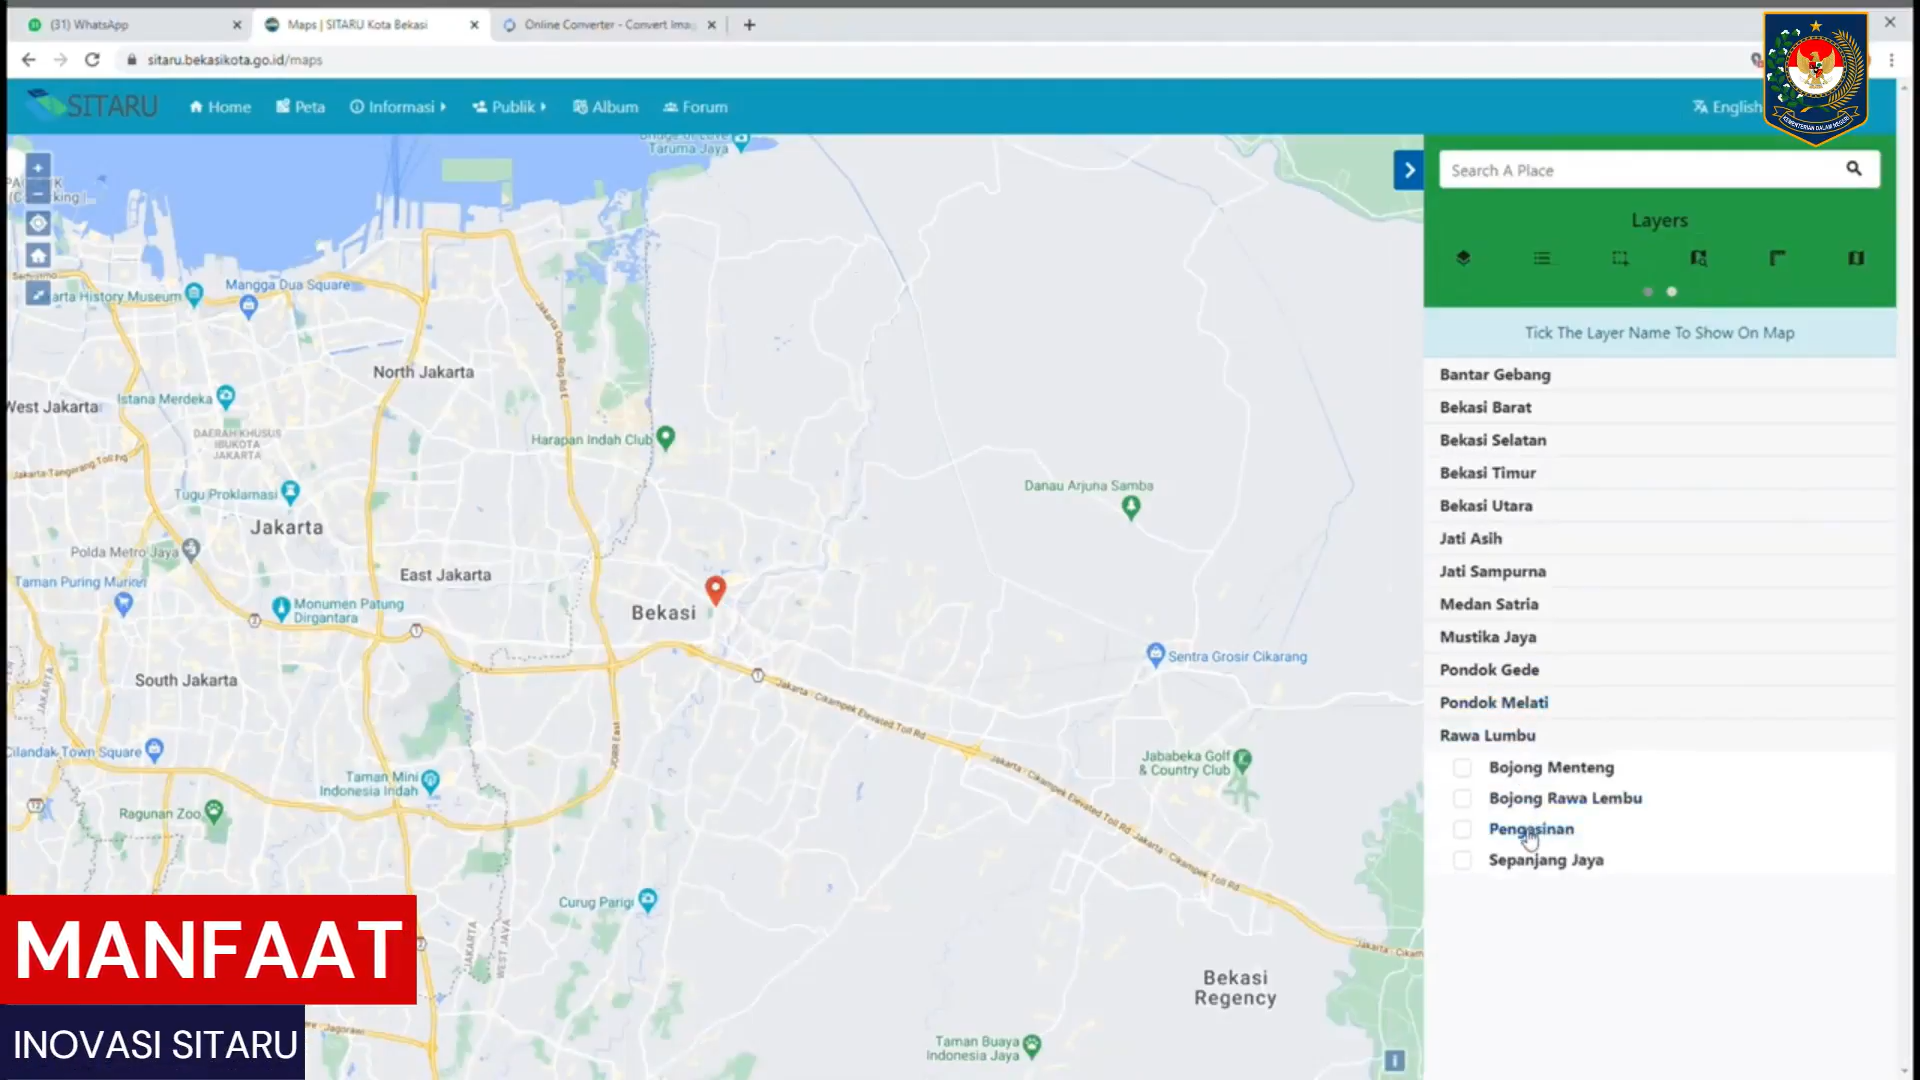
Task: Reload the page with browser refresh icon
Action: pos(92,60)
